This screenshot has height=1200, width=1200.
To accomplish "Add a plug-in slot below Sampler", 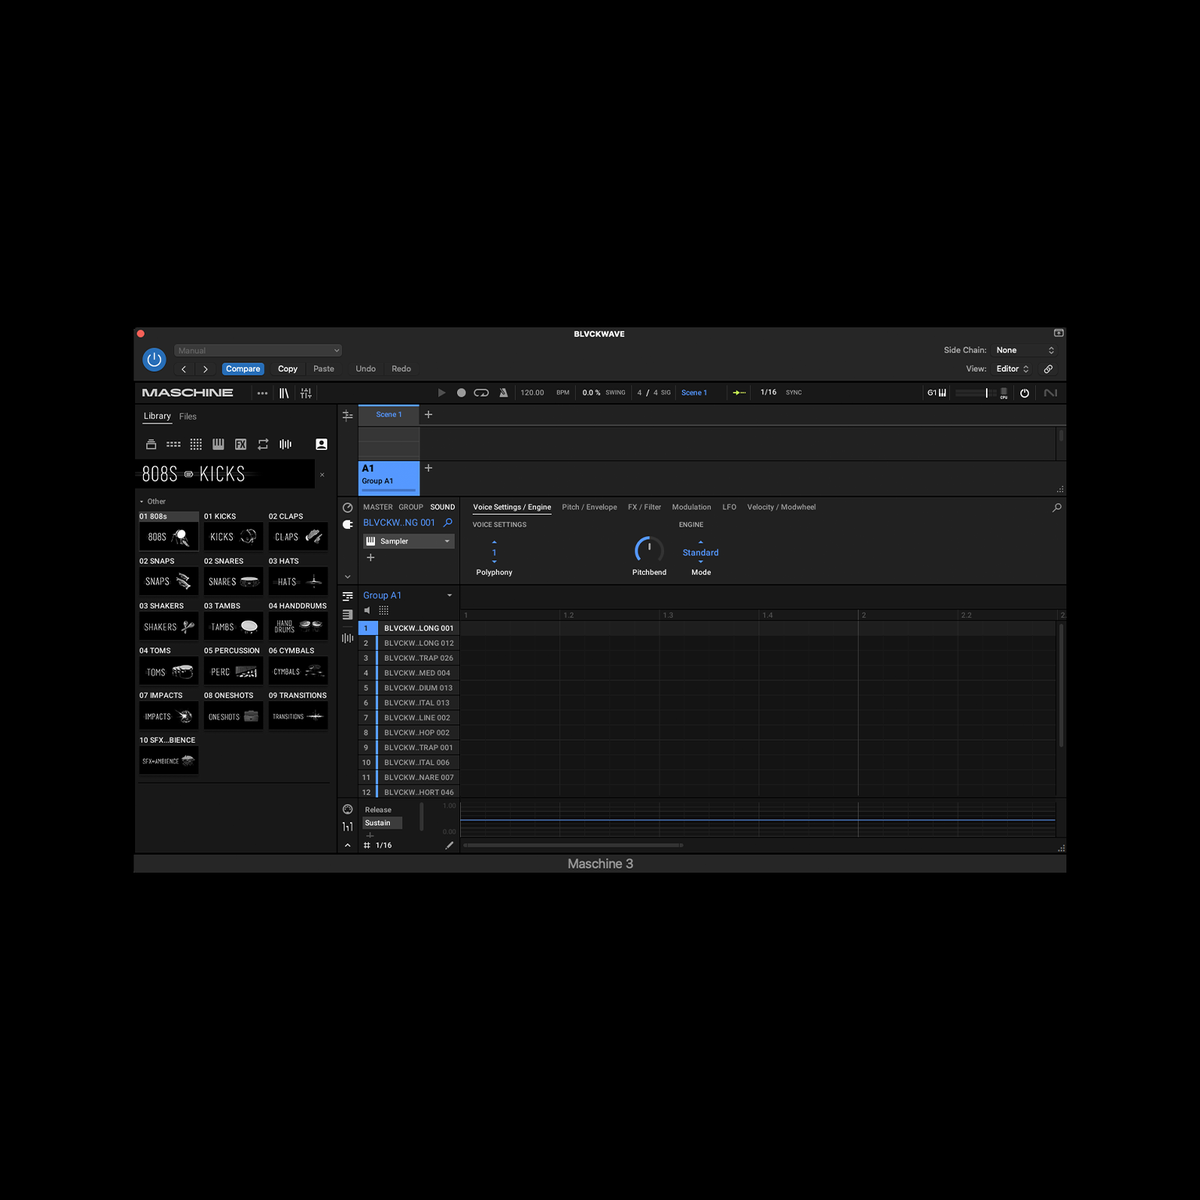I will 371,558.
